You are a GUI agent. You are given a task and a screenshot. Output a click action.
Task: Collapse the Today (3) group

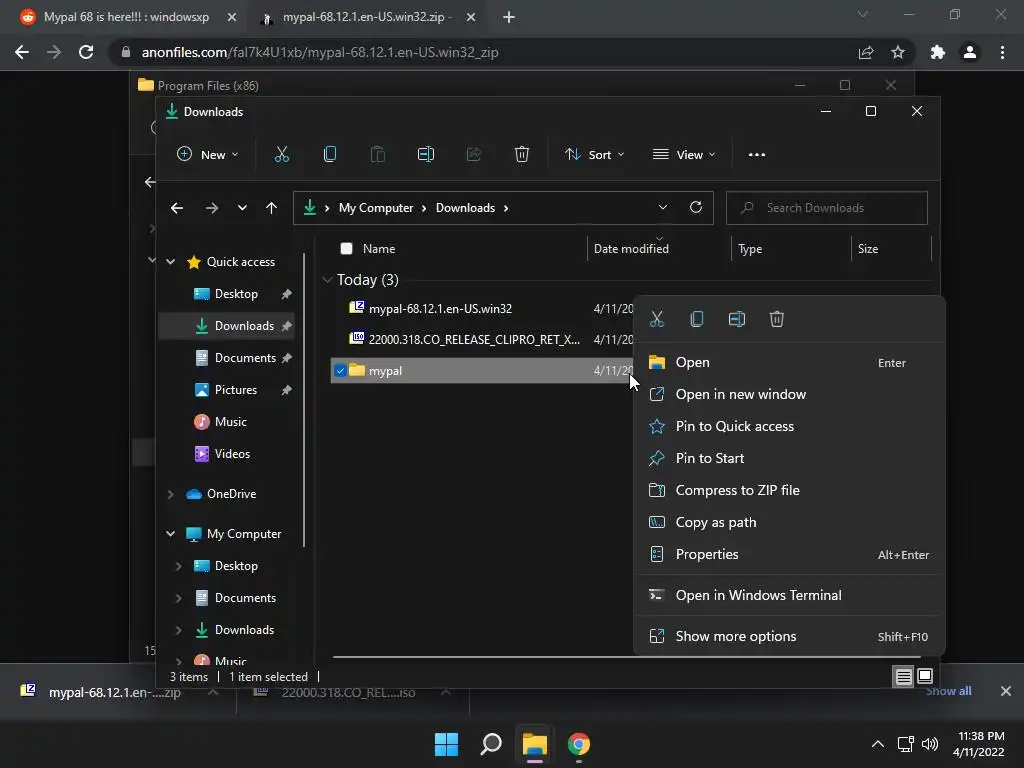[x=327, y=280]
